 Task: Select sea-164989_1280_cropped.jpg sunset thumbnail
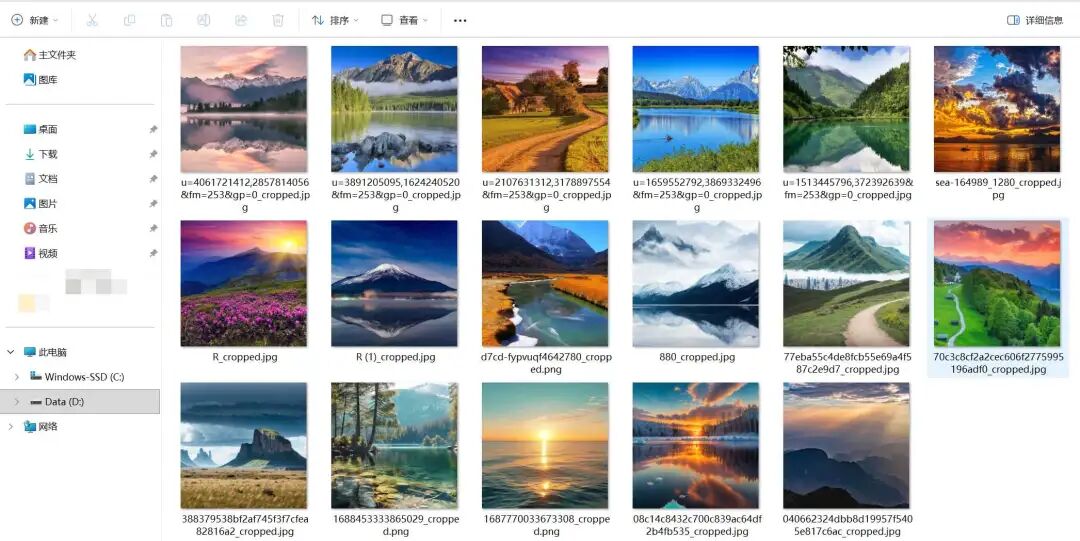click(997, 109)
